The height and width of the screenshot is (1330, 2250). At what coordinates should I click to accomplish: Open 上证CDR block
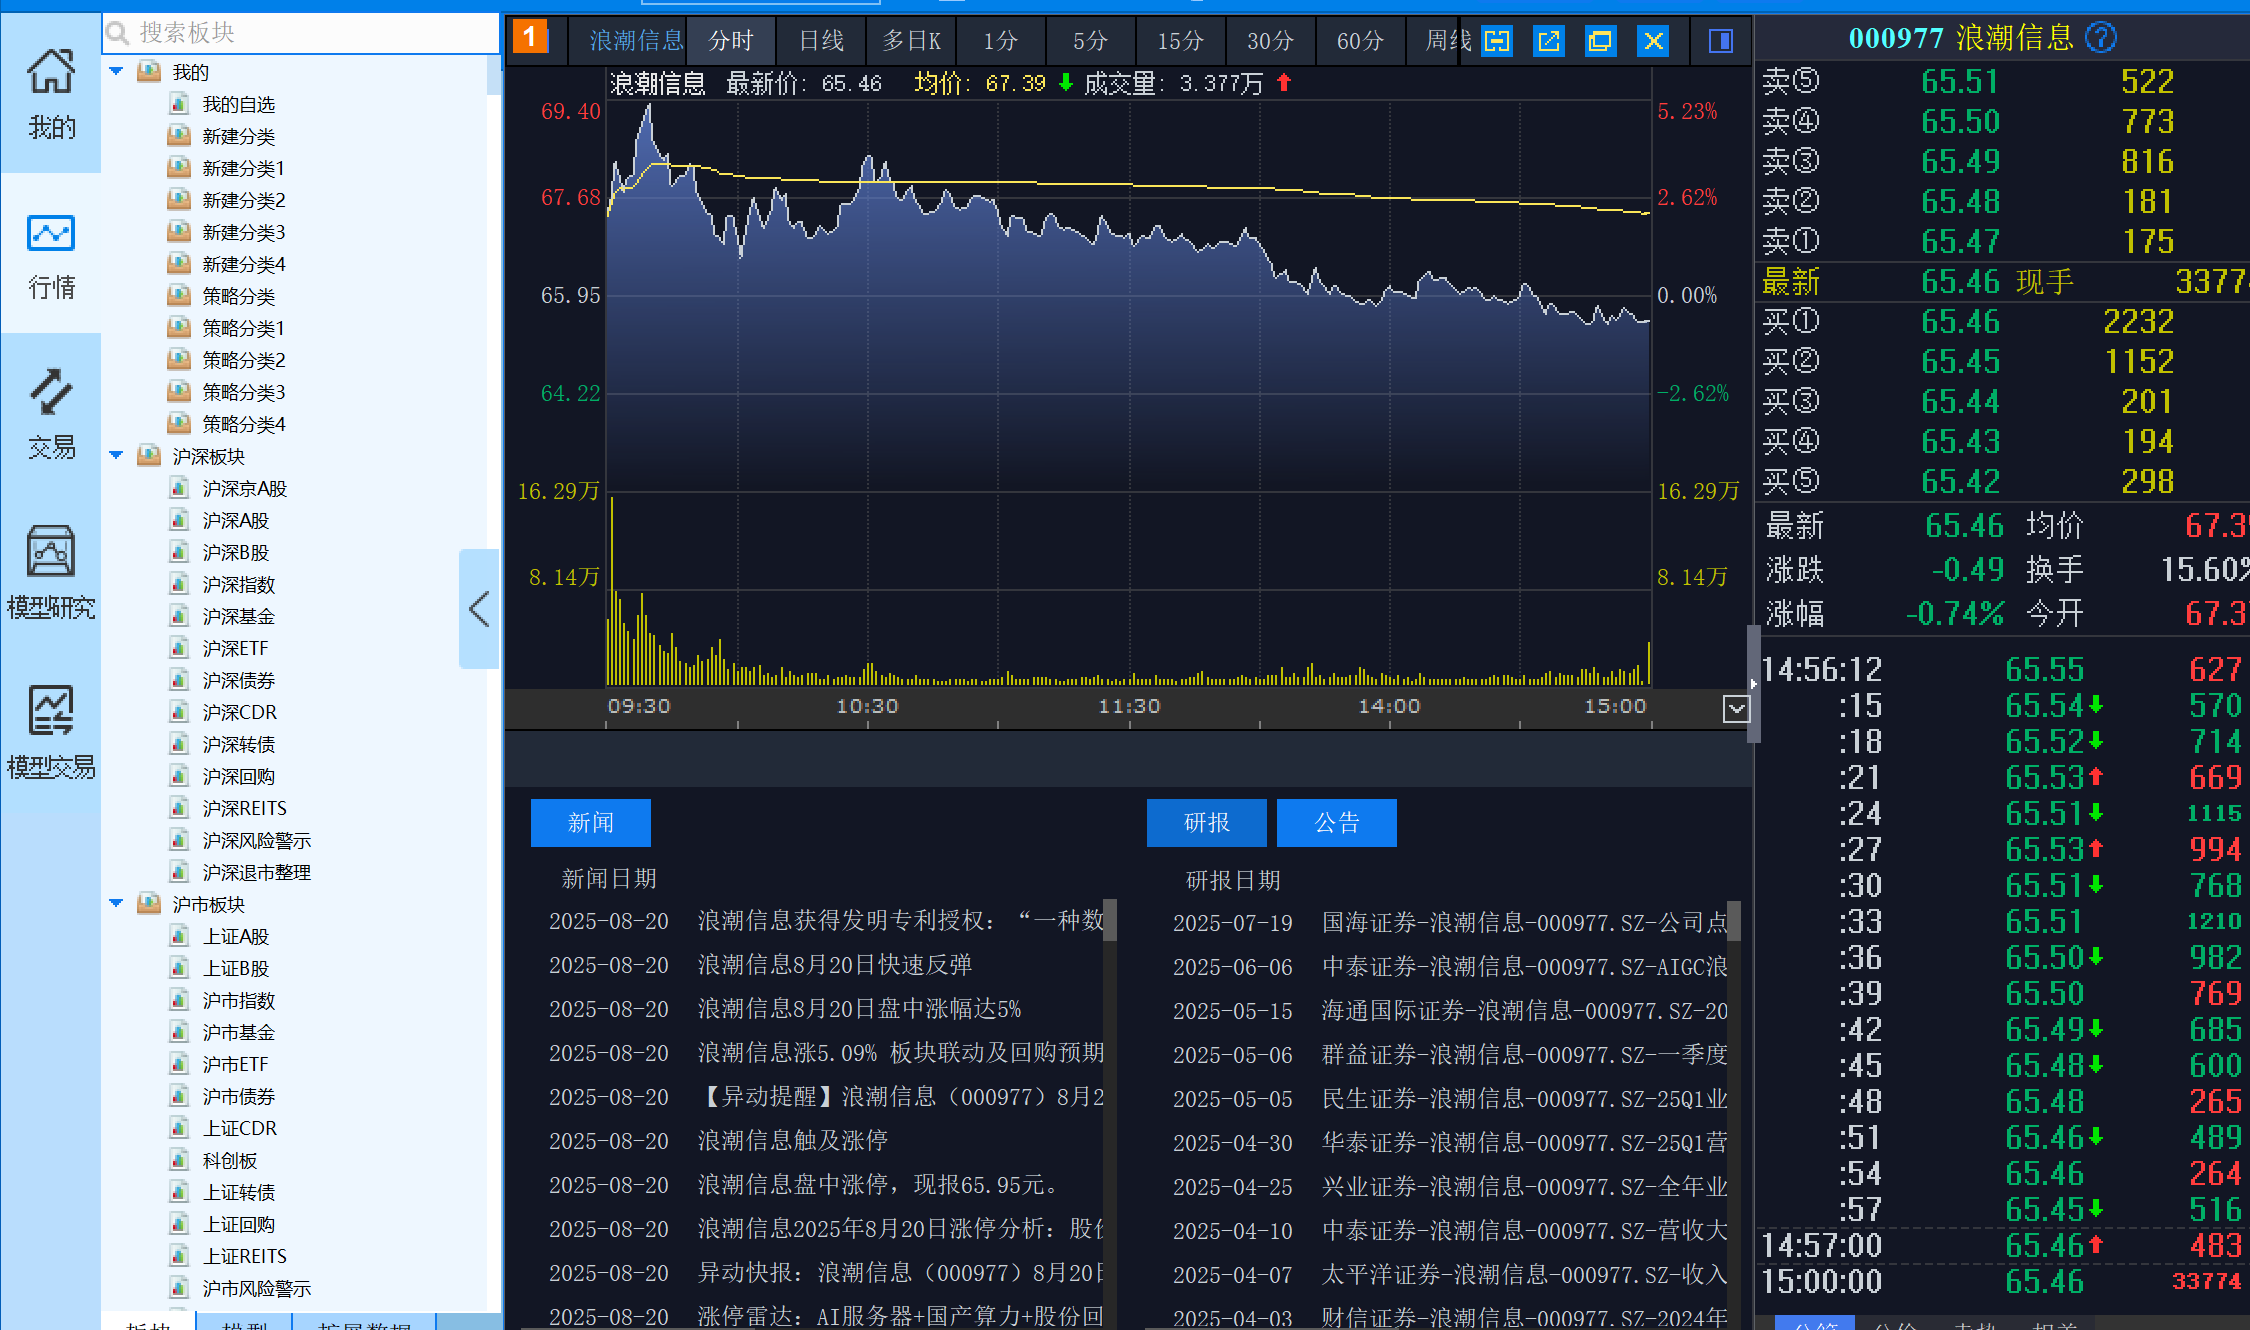pyautogui.click(x=239, y=1128)
